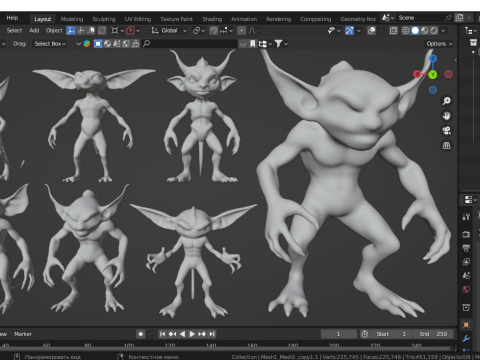Toggle viewport gizmos display
This screenshot has width=480, height=360.
[x=349, y=31]
